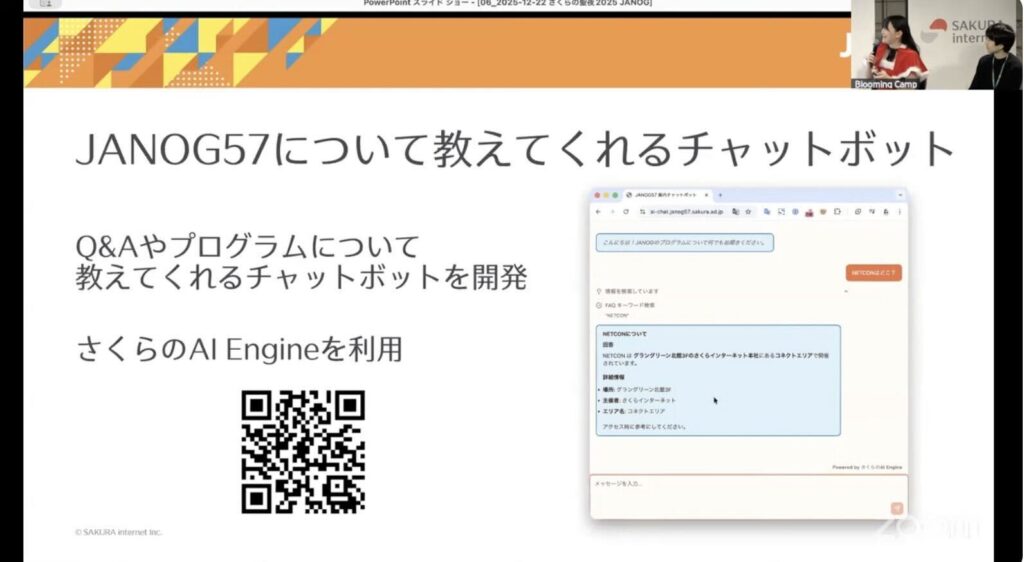Open the tab list dropdown arrow
1024x562 pixels.
899,194
